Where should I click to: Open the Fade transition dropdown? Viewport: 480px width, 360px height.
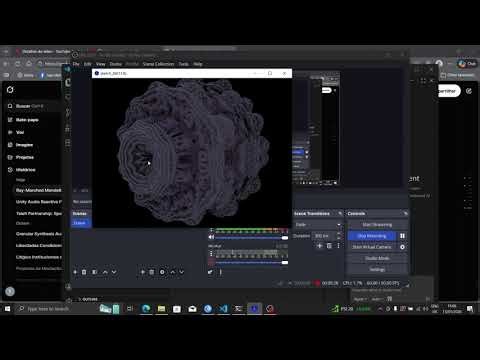[x=318, y=225]
